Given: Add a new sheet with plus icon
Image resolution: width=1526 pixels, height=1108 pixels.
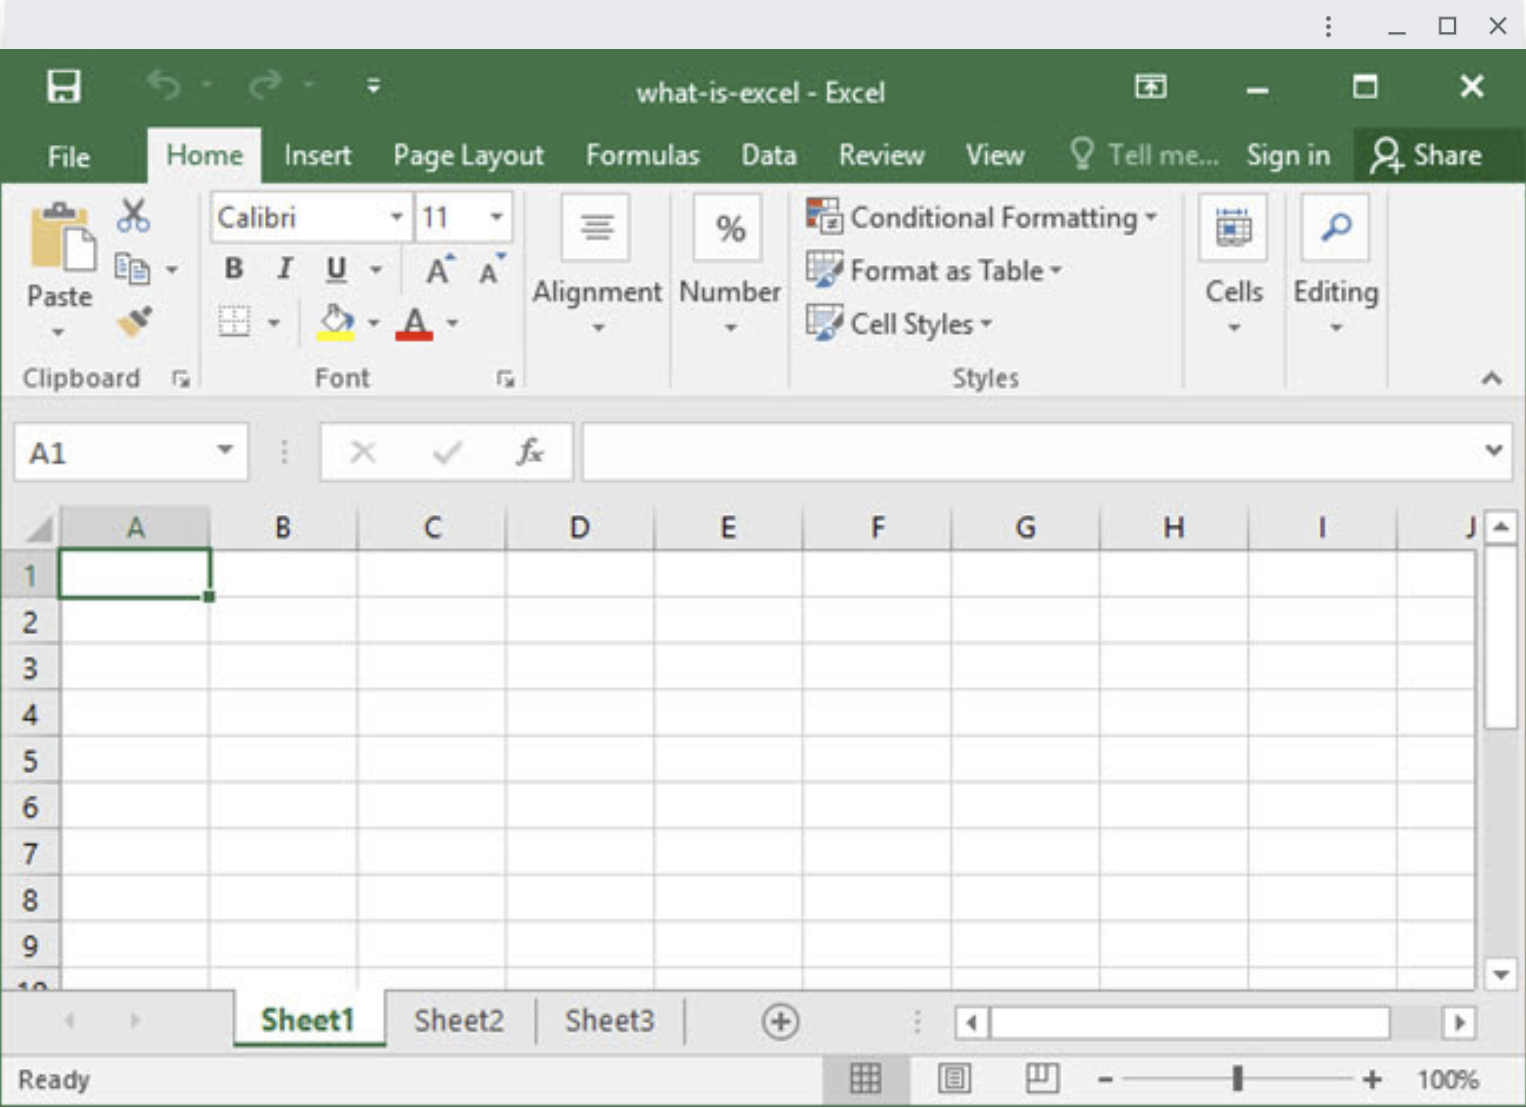Looking at the screenshot, I should pos(780,1021).
